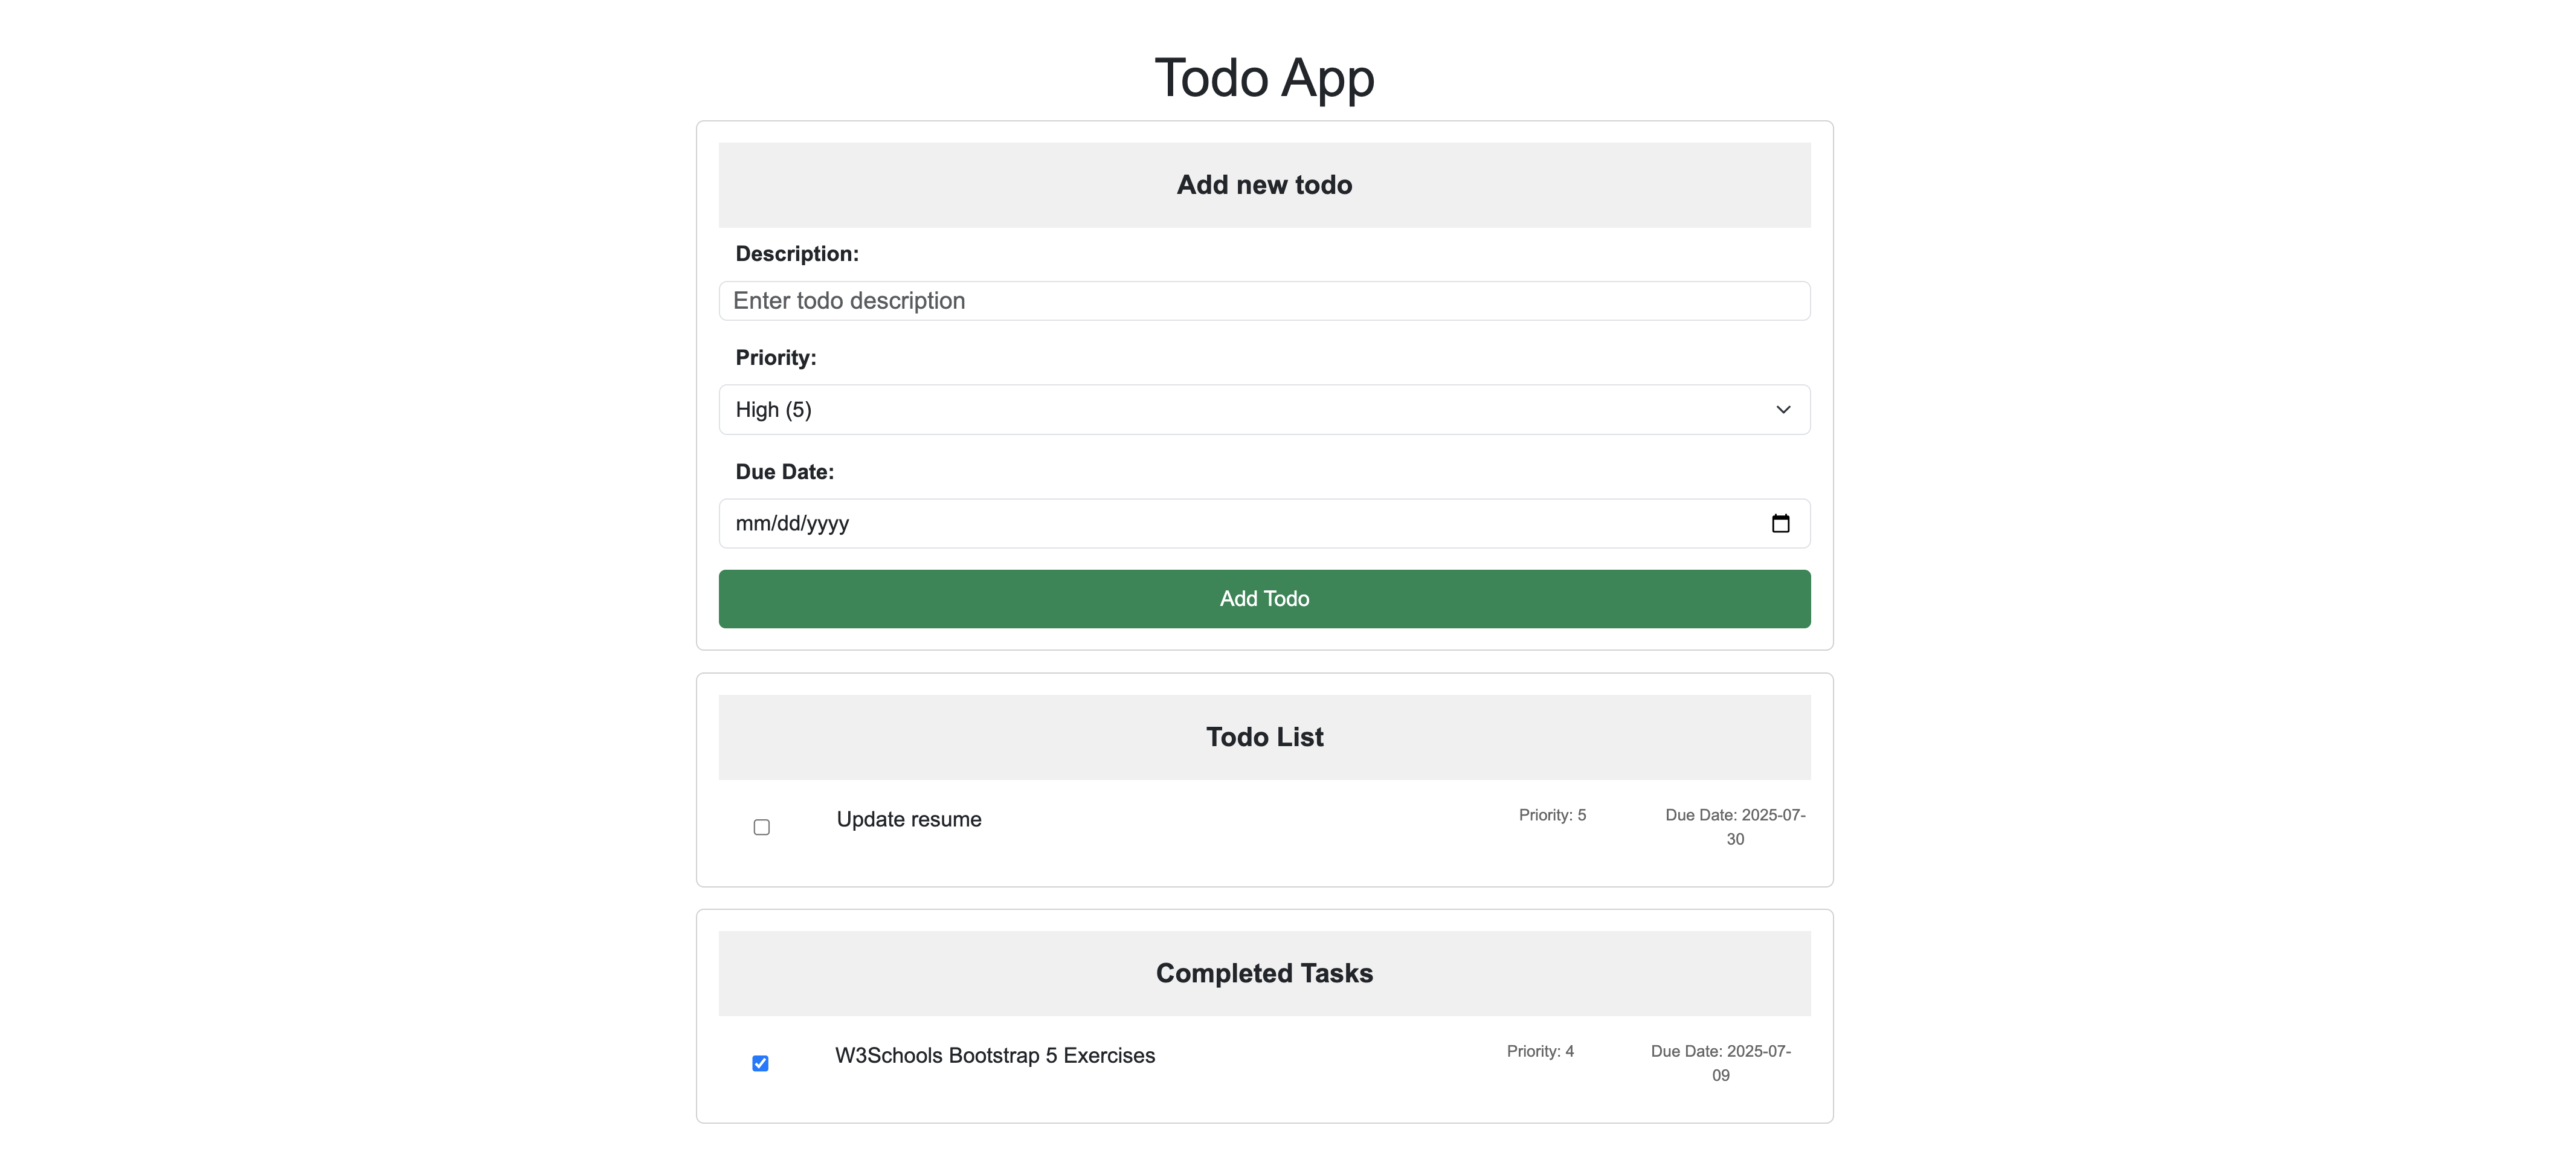The height and width of the screenshot is (1160, 2576).
Task: Open the date picker calendar icon
Action: click(1781, 523)
